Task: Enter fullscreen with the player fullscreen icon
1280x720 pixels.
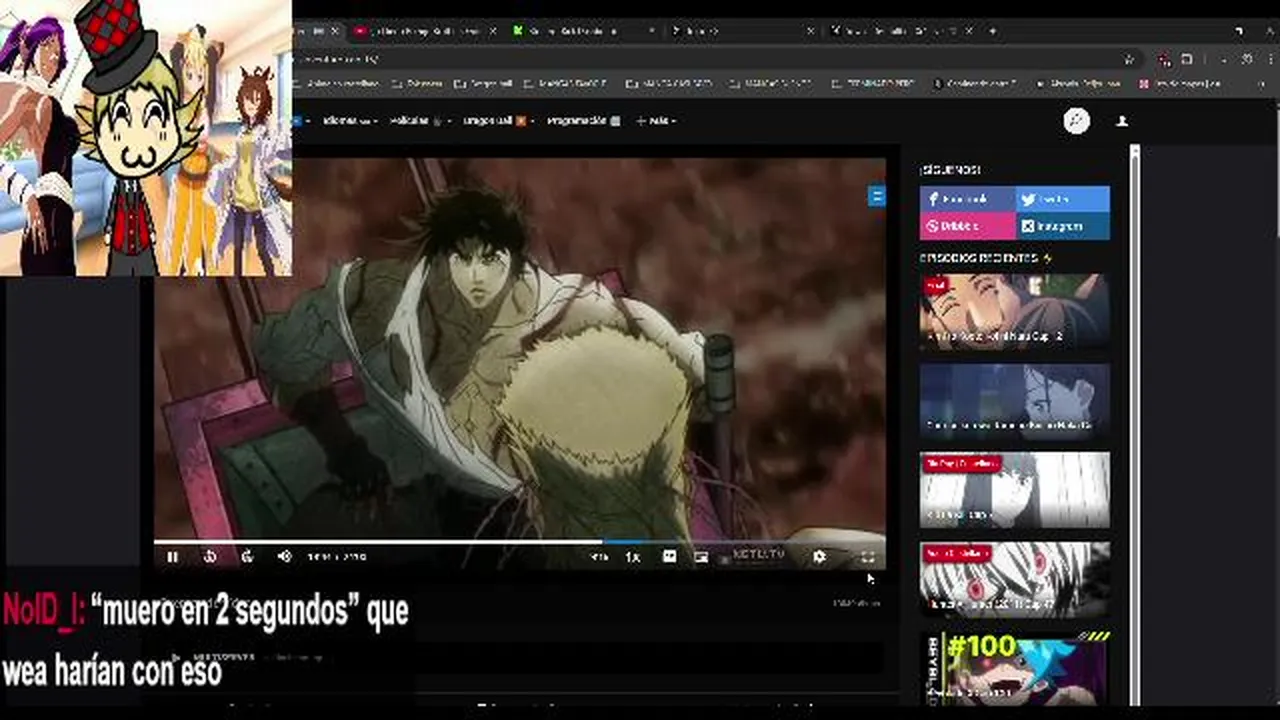Action: 867,557
